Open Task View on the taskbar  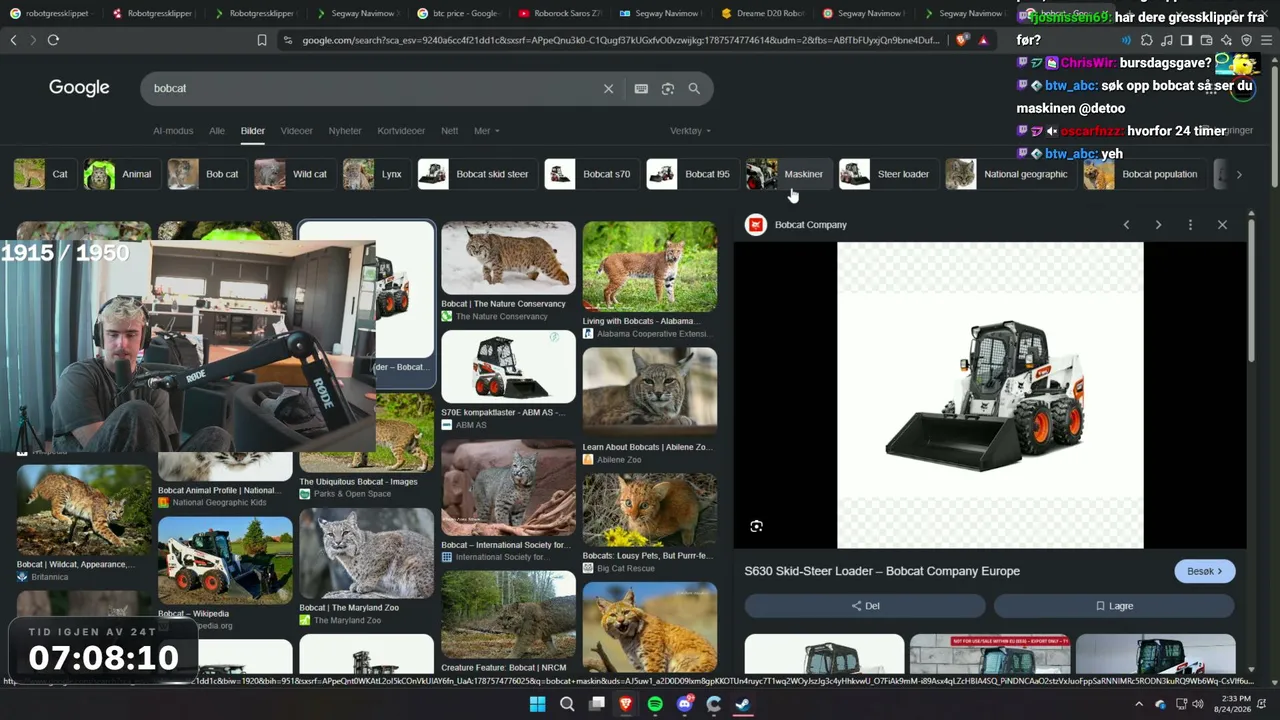click(597, 704)
